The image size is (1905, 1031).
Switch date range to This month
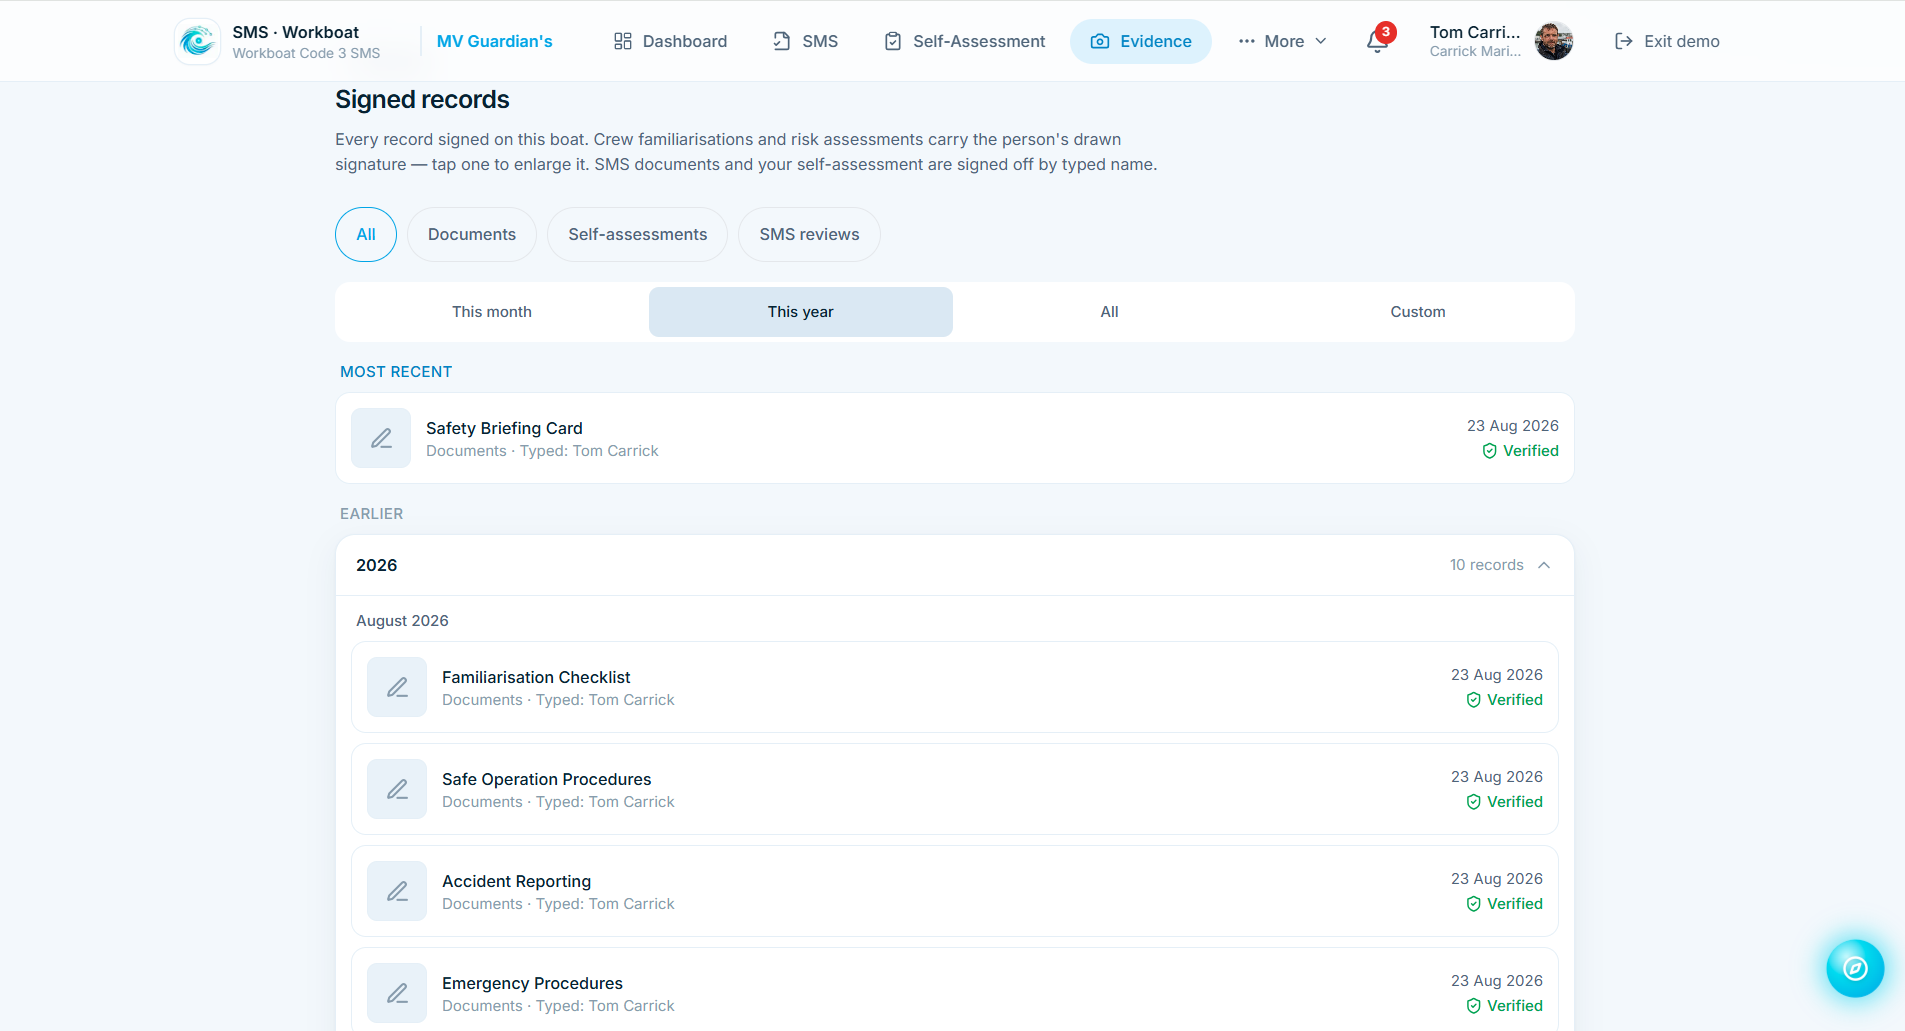pos(492,312)
